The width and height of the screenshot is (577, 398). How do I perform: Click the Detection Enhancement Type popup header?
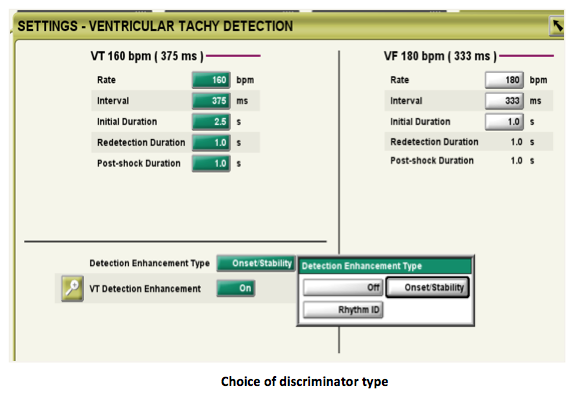coord(385,266)
